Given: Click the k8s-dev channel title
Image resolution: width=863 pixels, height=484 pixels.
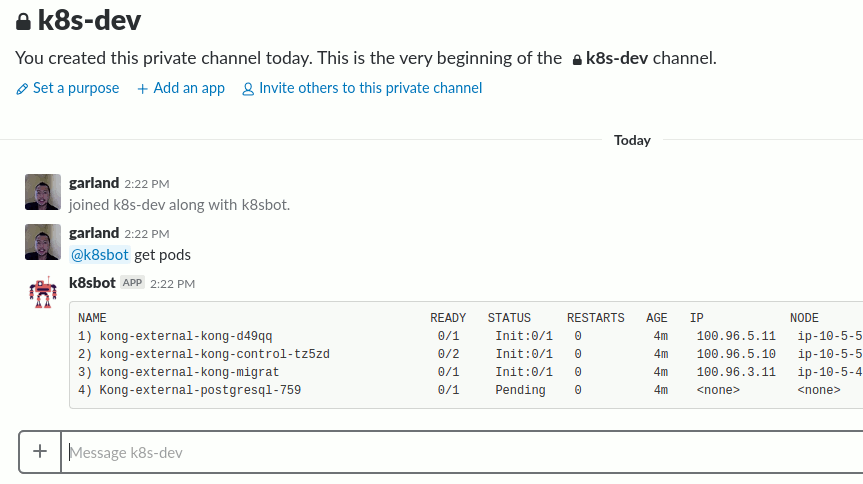Looking at the screenshot, I should pyautogui.click(x=89, y=20).
